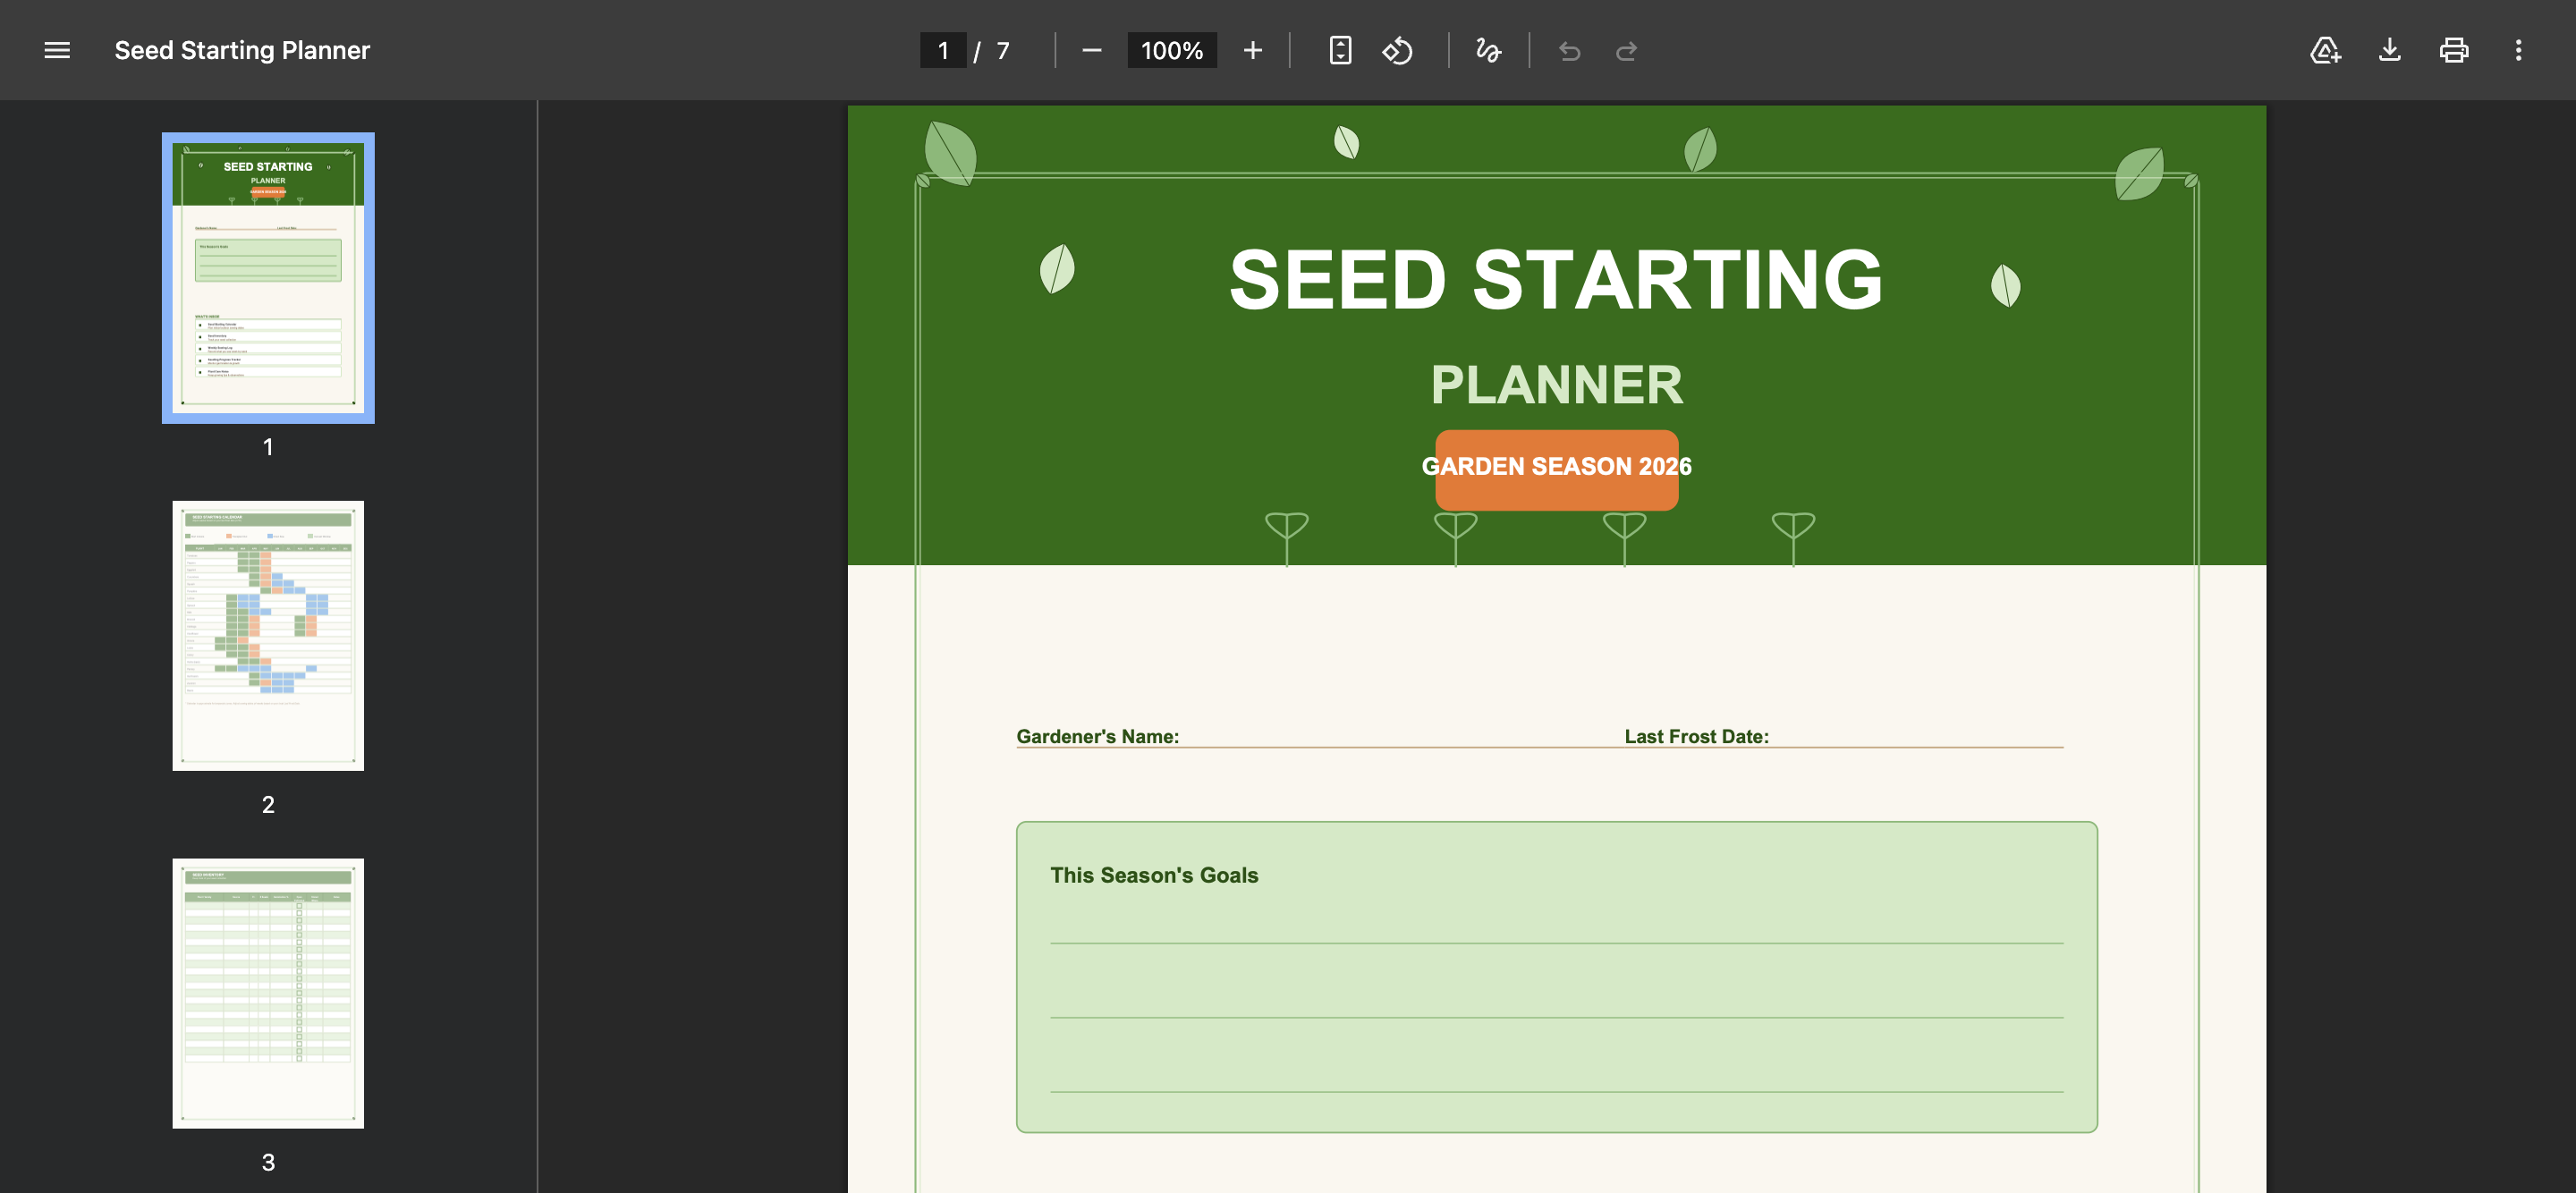Click the Last Frost Date label
This screenshot has width=2576, height=1193.
pyautogui.click(x=1696, y=736)
